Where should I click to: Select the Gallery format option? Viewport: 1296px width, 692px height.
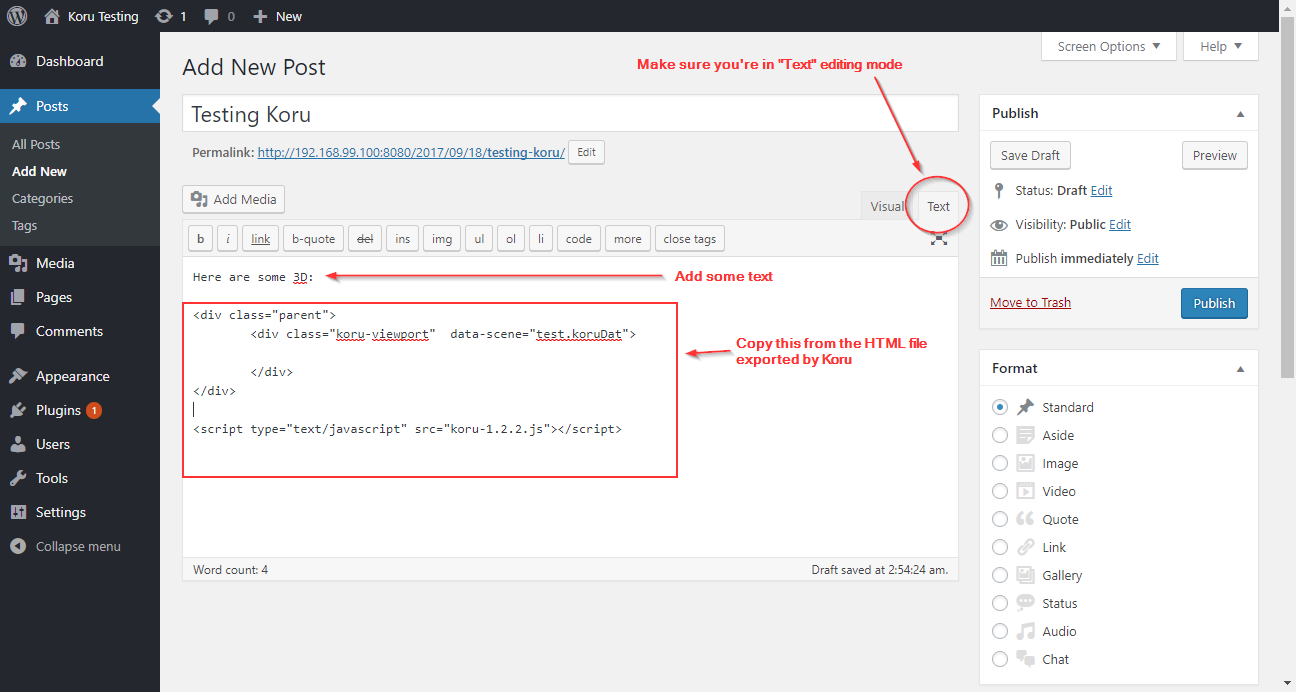coord(1000,575)
